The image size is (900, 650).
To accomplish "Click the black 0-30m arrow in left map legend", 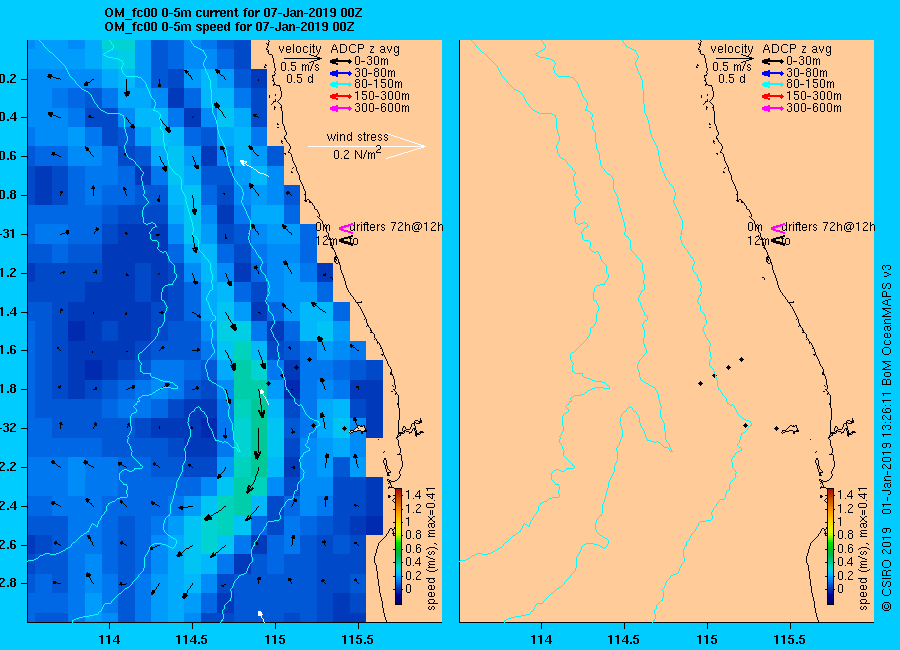I will tap(341, 61).
